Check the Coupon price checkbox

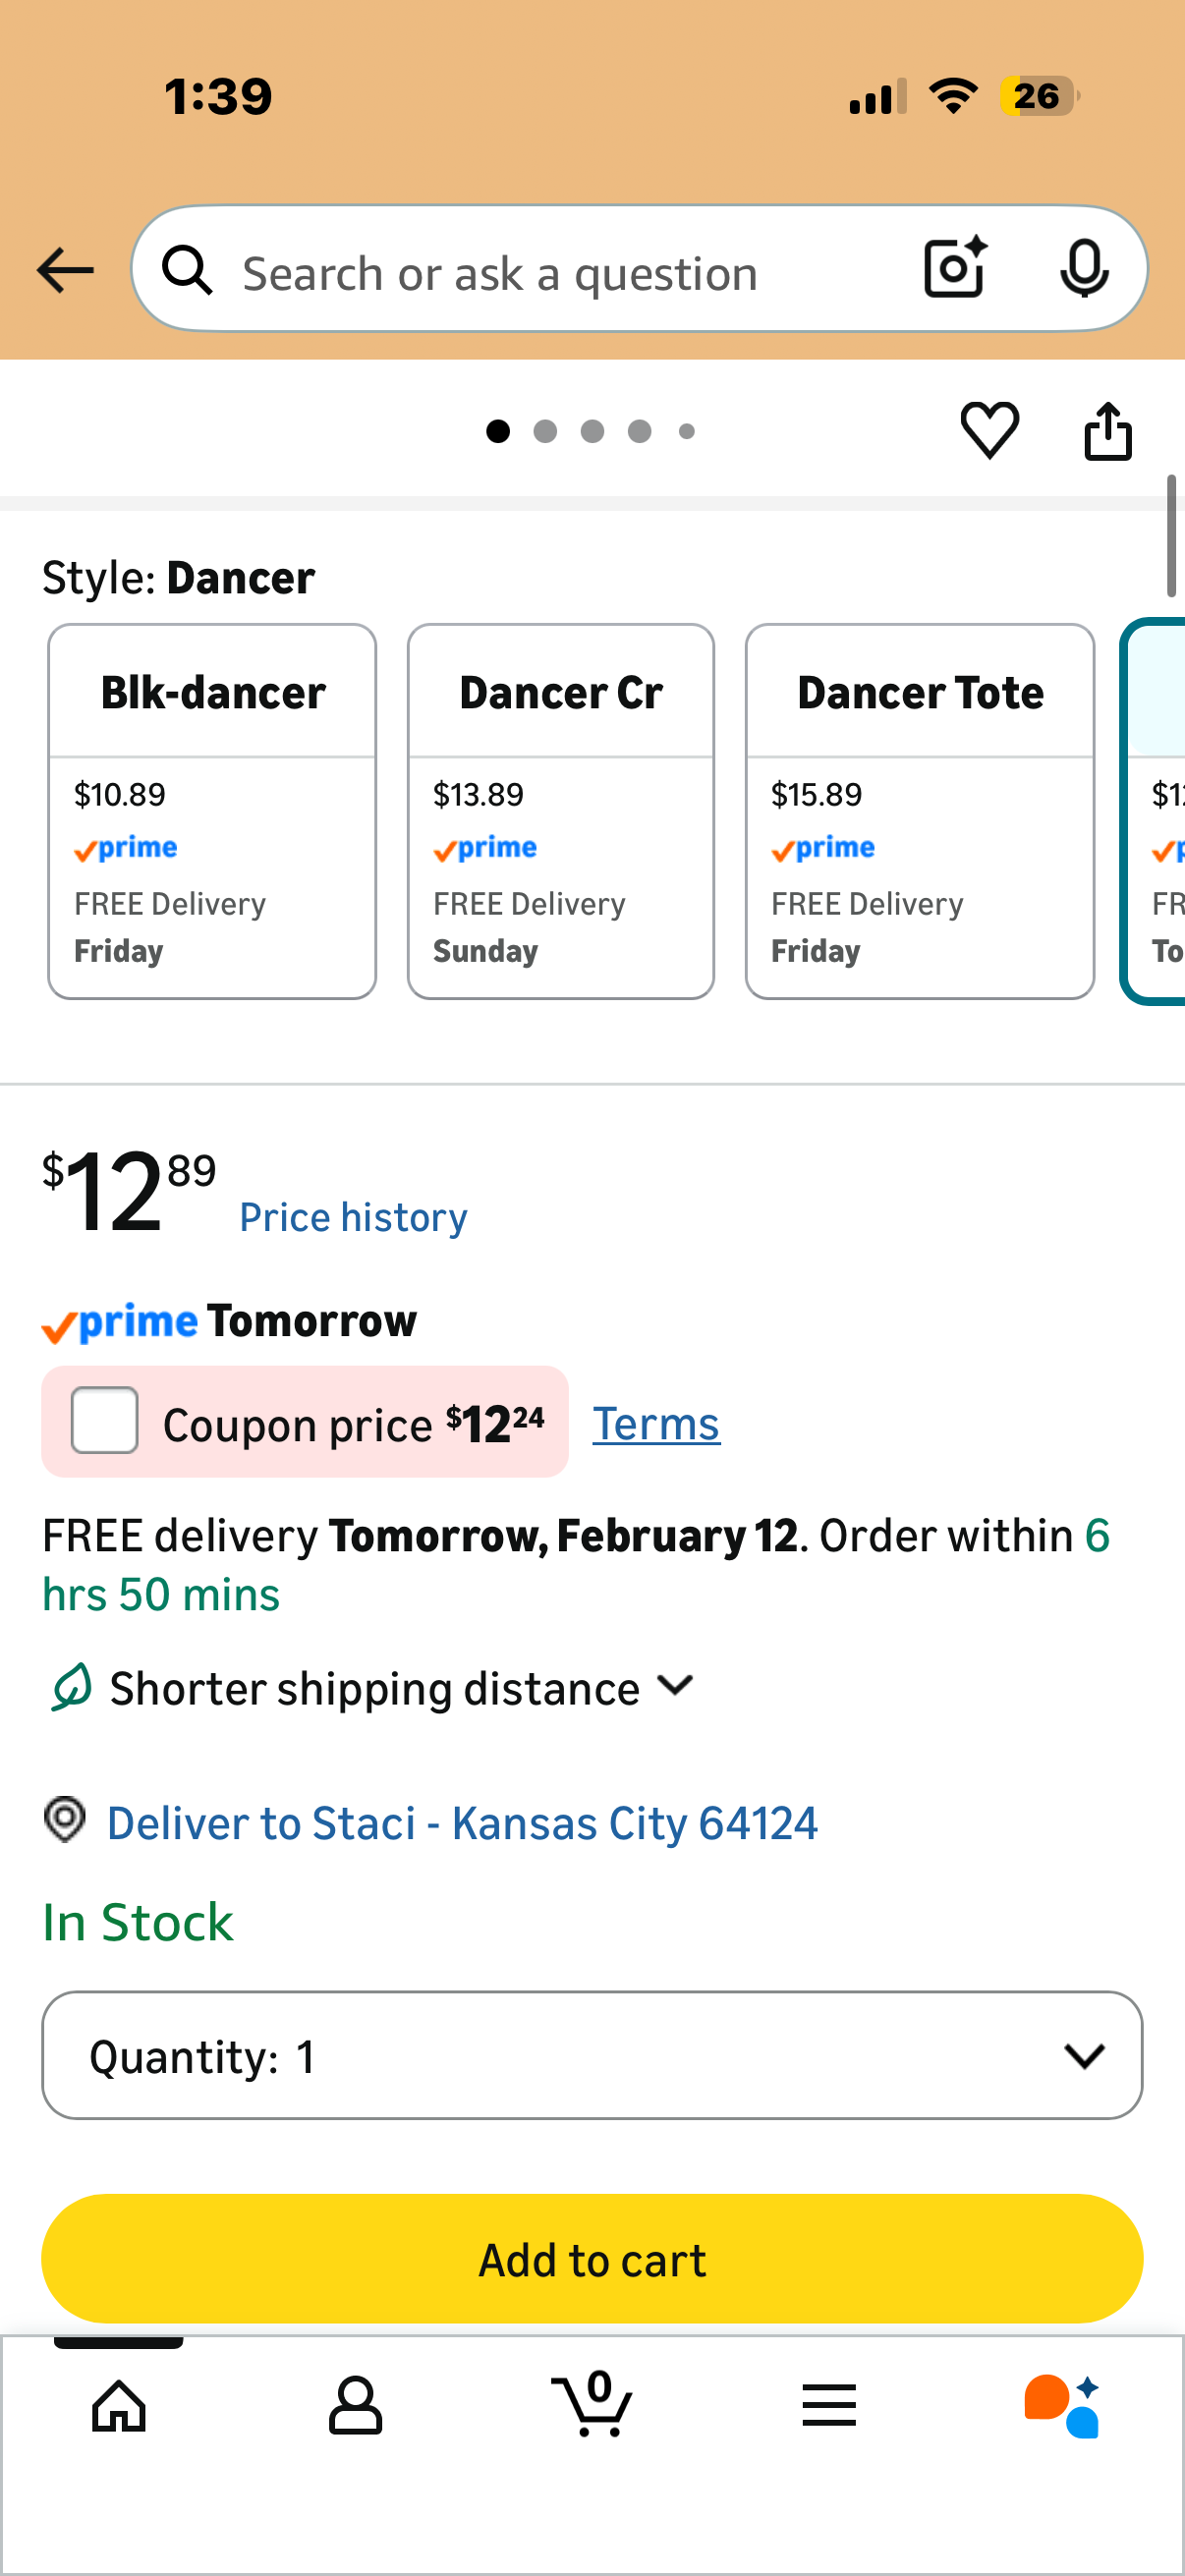coord(105,1420)
